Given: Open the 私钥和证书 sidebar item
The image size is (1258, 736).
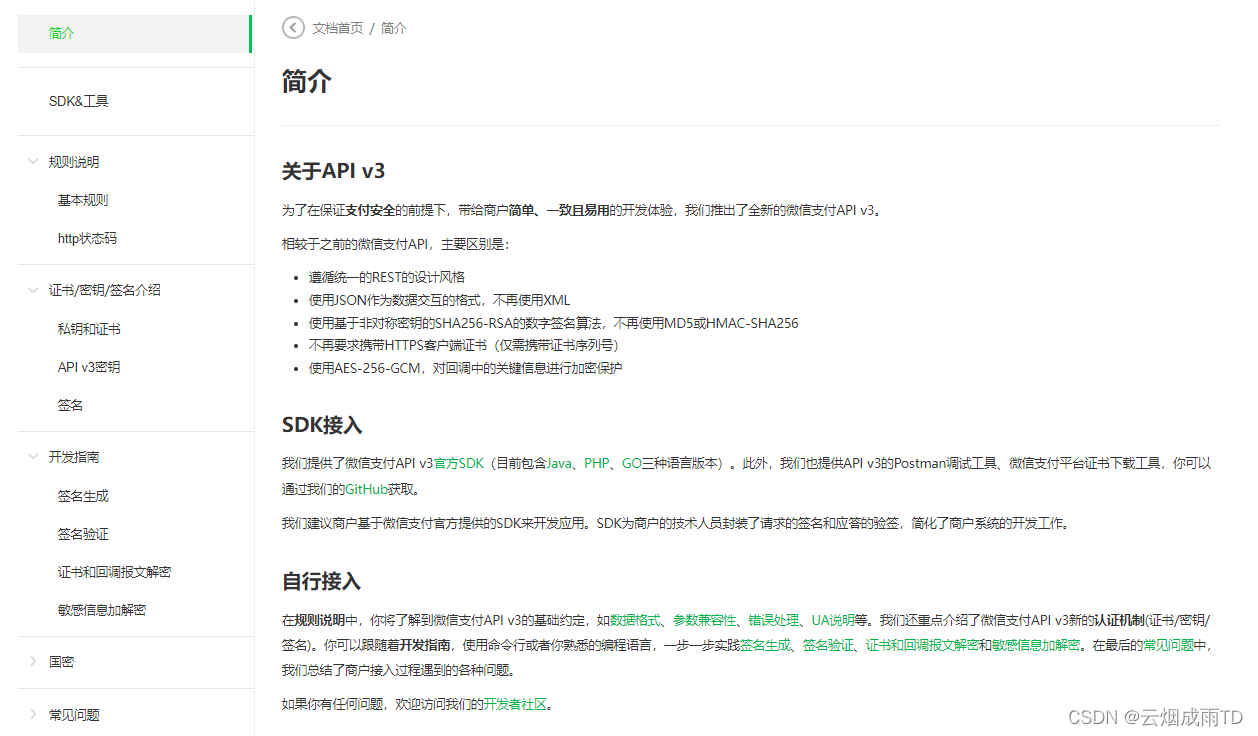Looking at the screenshot, I should [89, 329].
